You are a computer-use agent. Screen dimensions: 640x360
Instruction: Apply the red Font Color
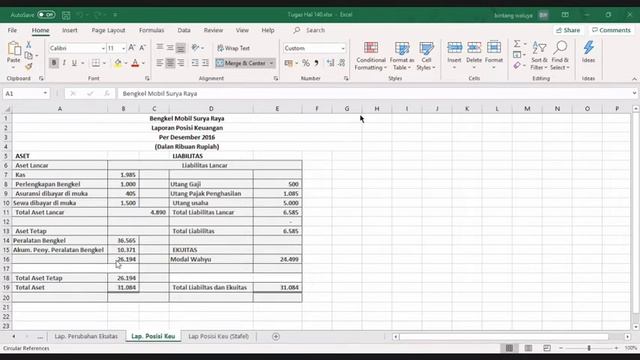135,63
